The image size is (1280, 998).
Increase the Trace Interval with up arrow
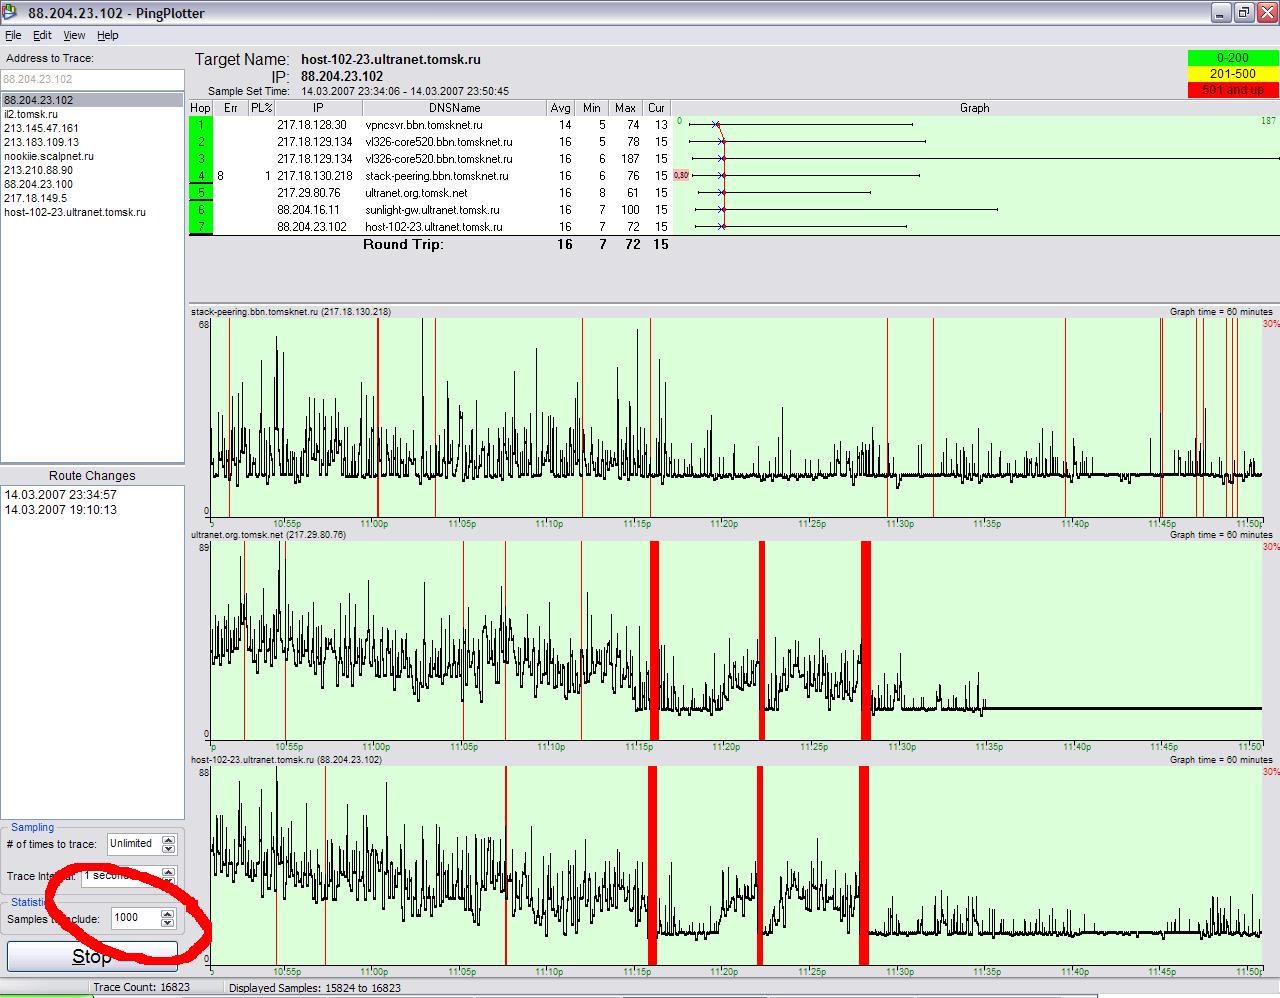point(168,871)
